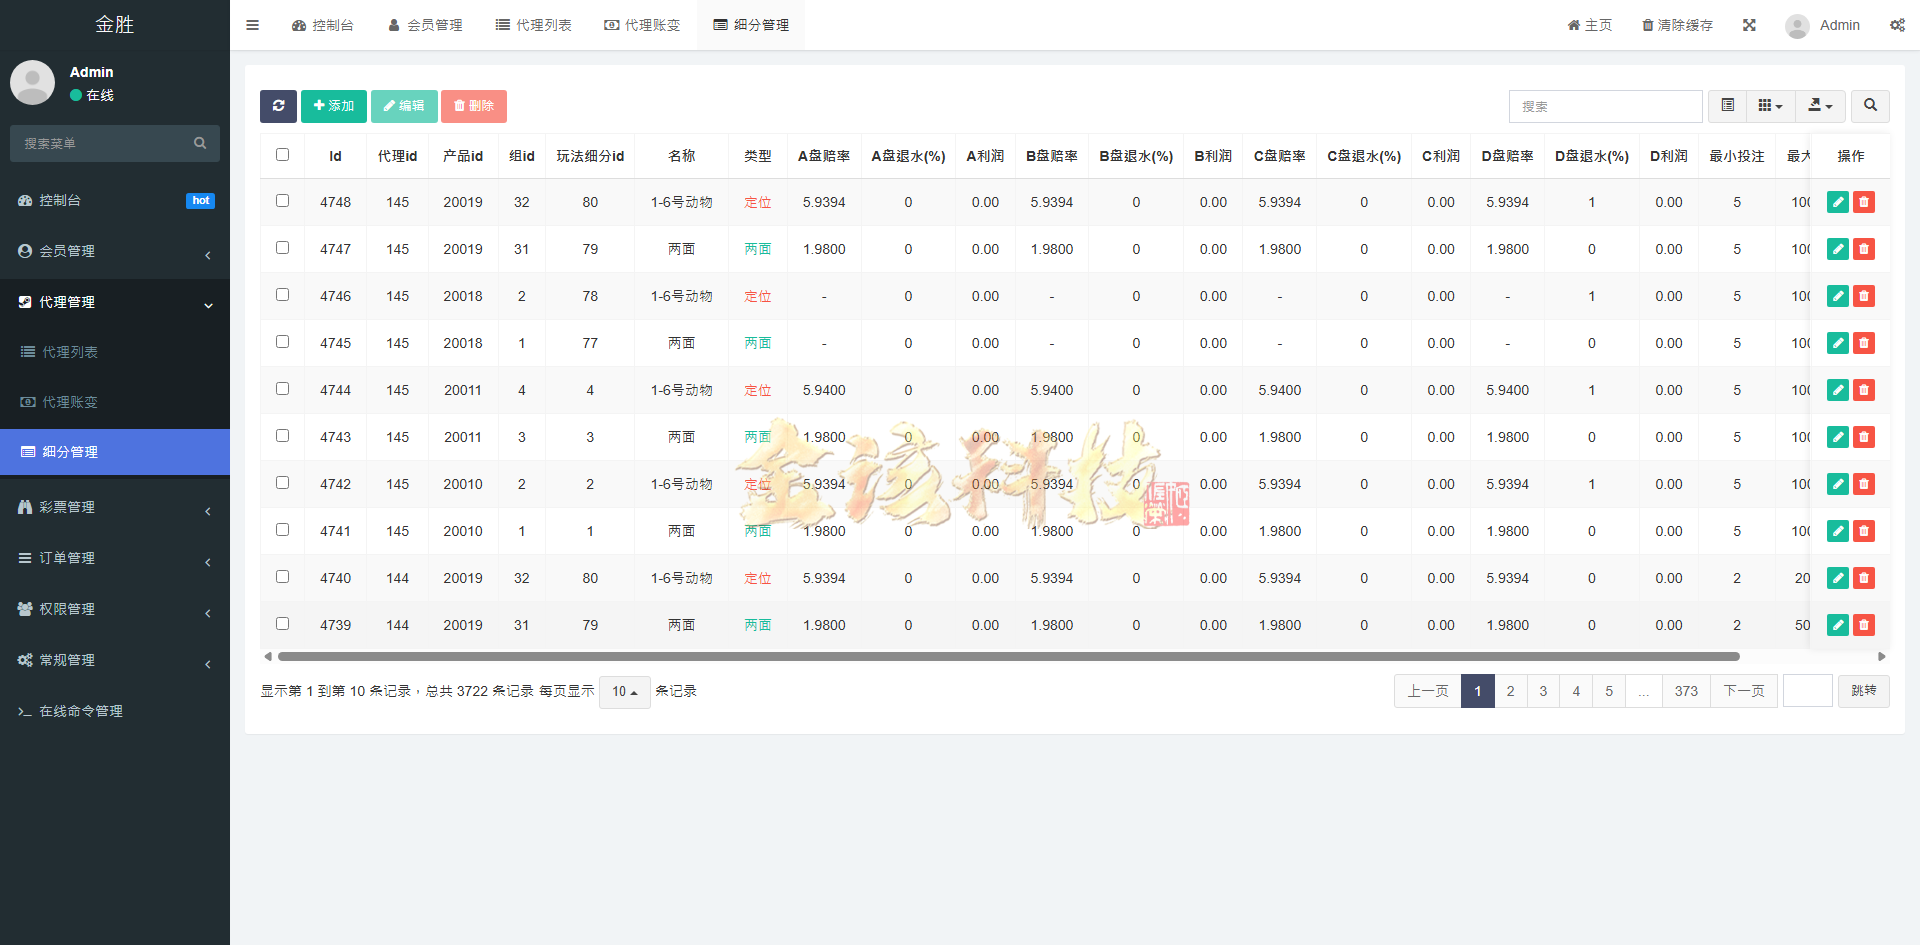Viewport: 1920px width, 945px height.
Task: Click the delete trash icon for record 4739
Action: [x=1863, y=624]
